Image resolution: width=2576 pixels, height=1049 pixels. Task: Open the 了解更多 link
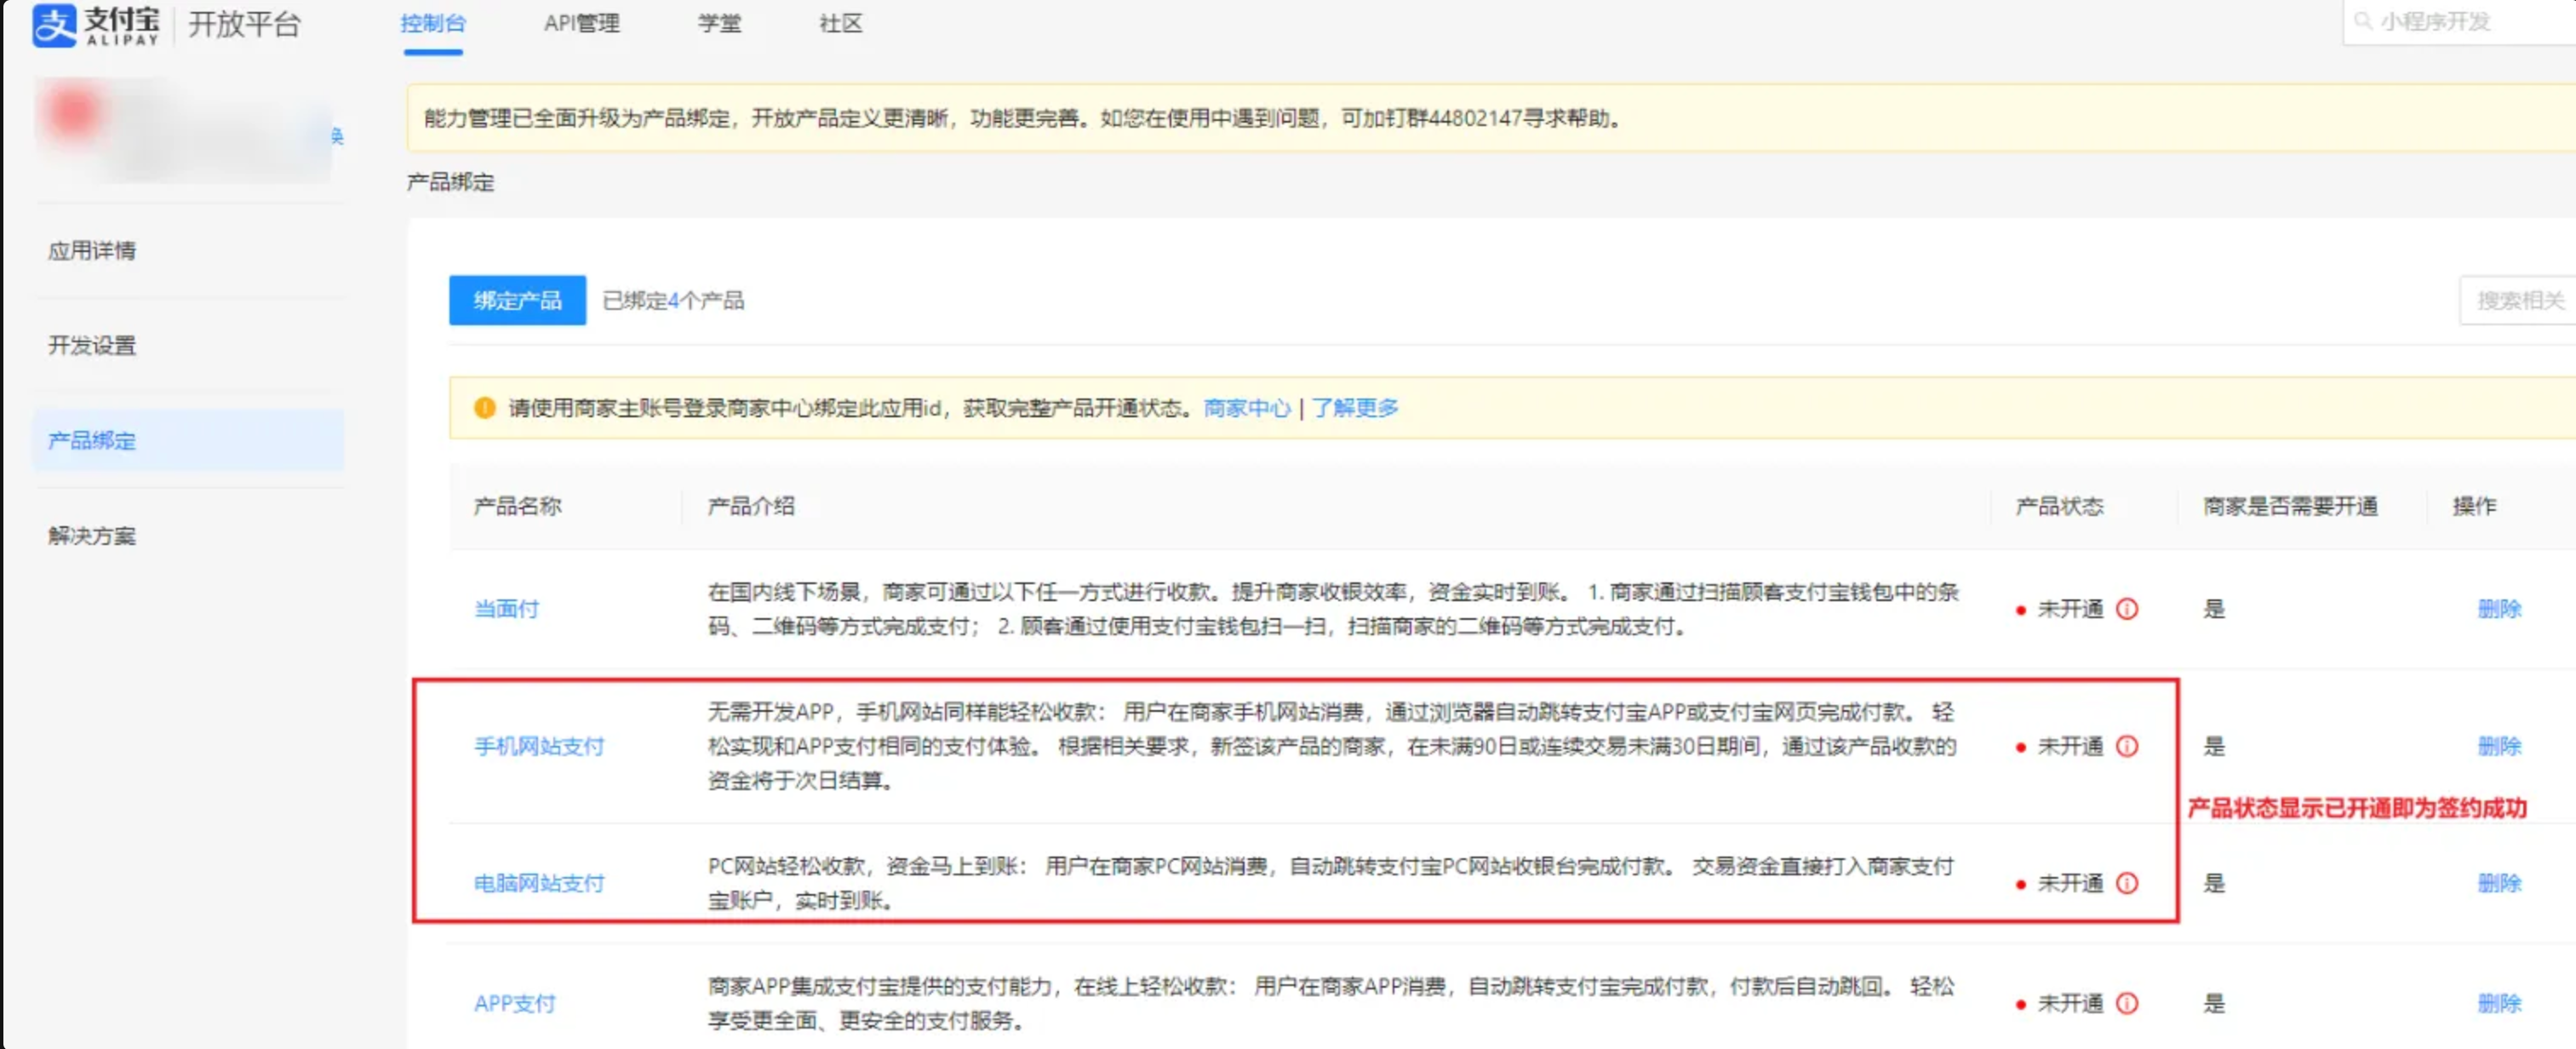pos(1355,408)
